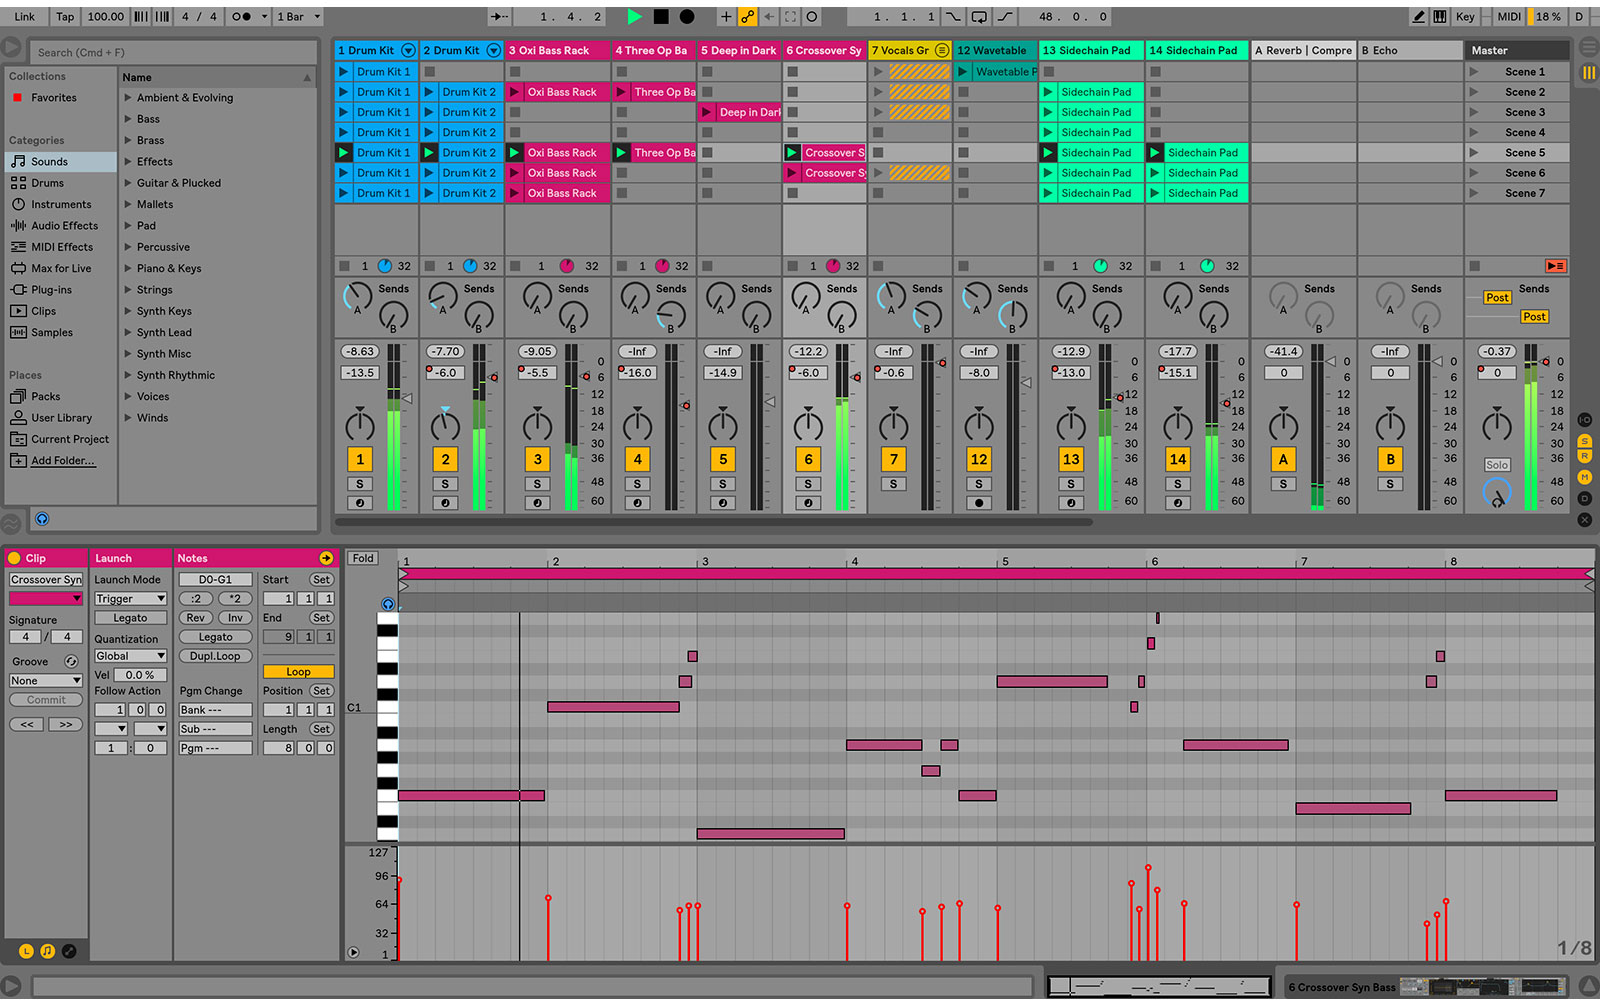The height and width of the screenshot is (1007, 1600).
Task: Click the velocity lane play toggle icon
Action: point(353,952)
